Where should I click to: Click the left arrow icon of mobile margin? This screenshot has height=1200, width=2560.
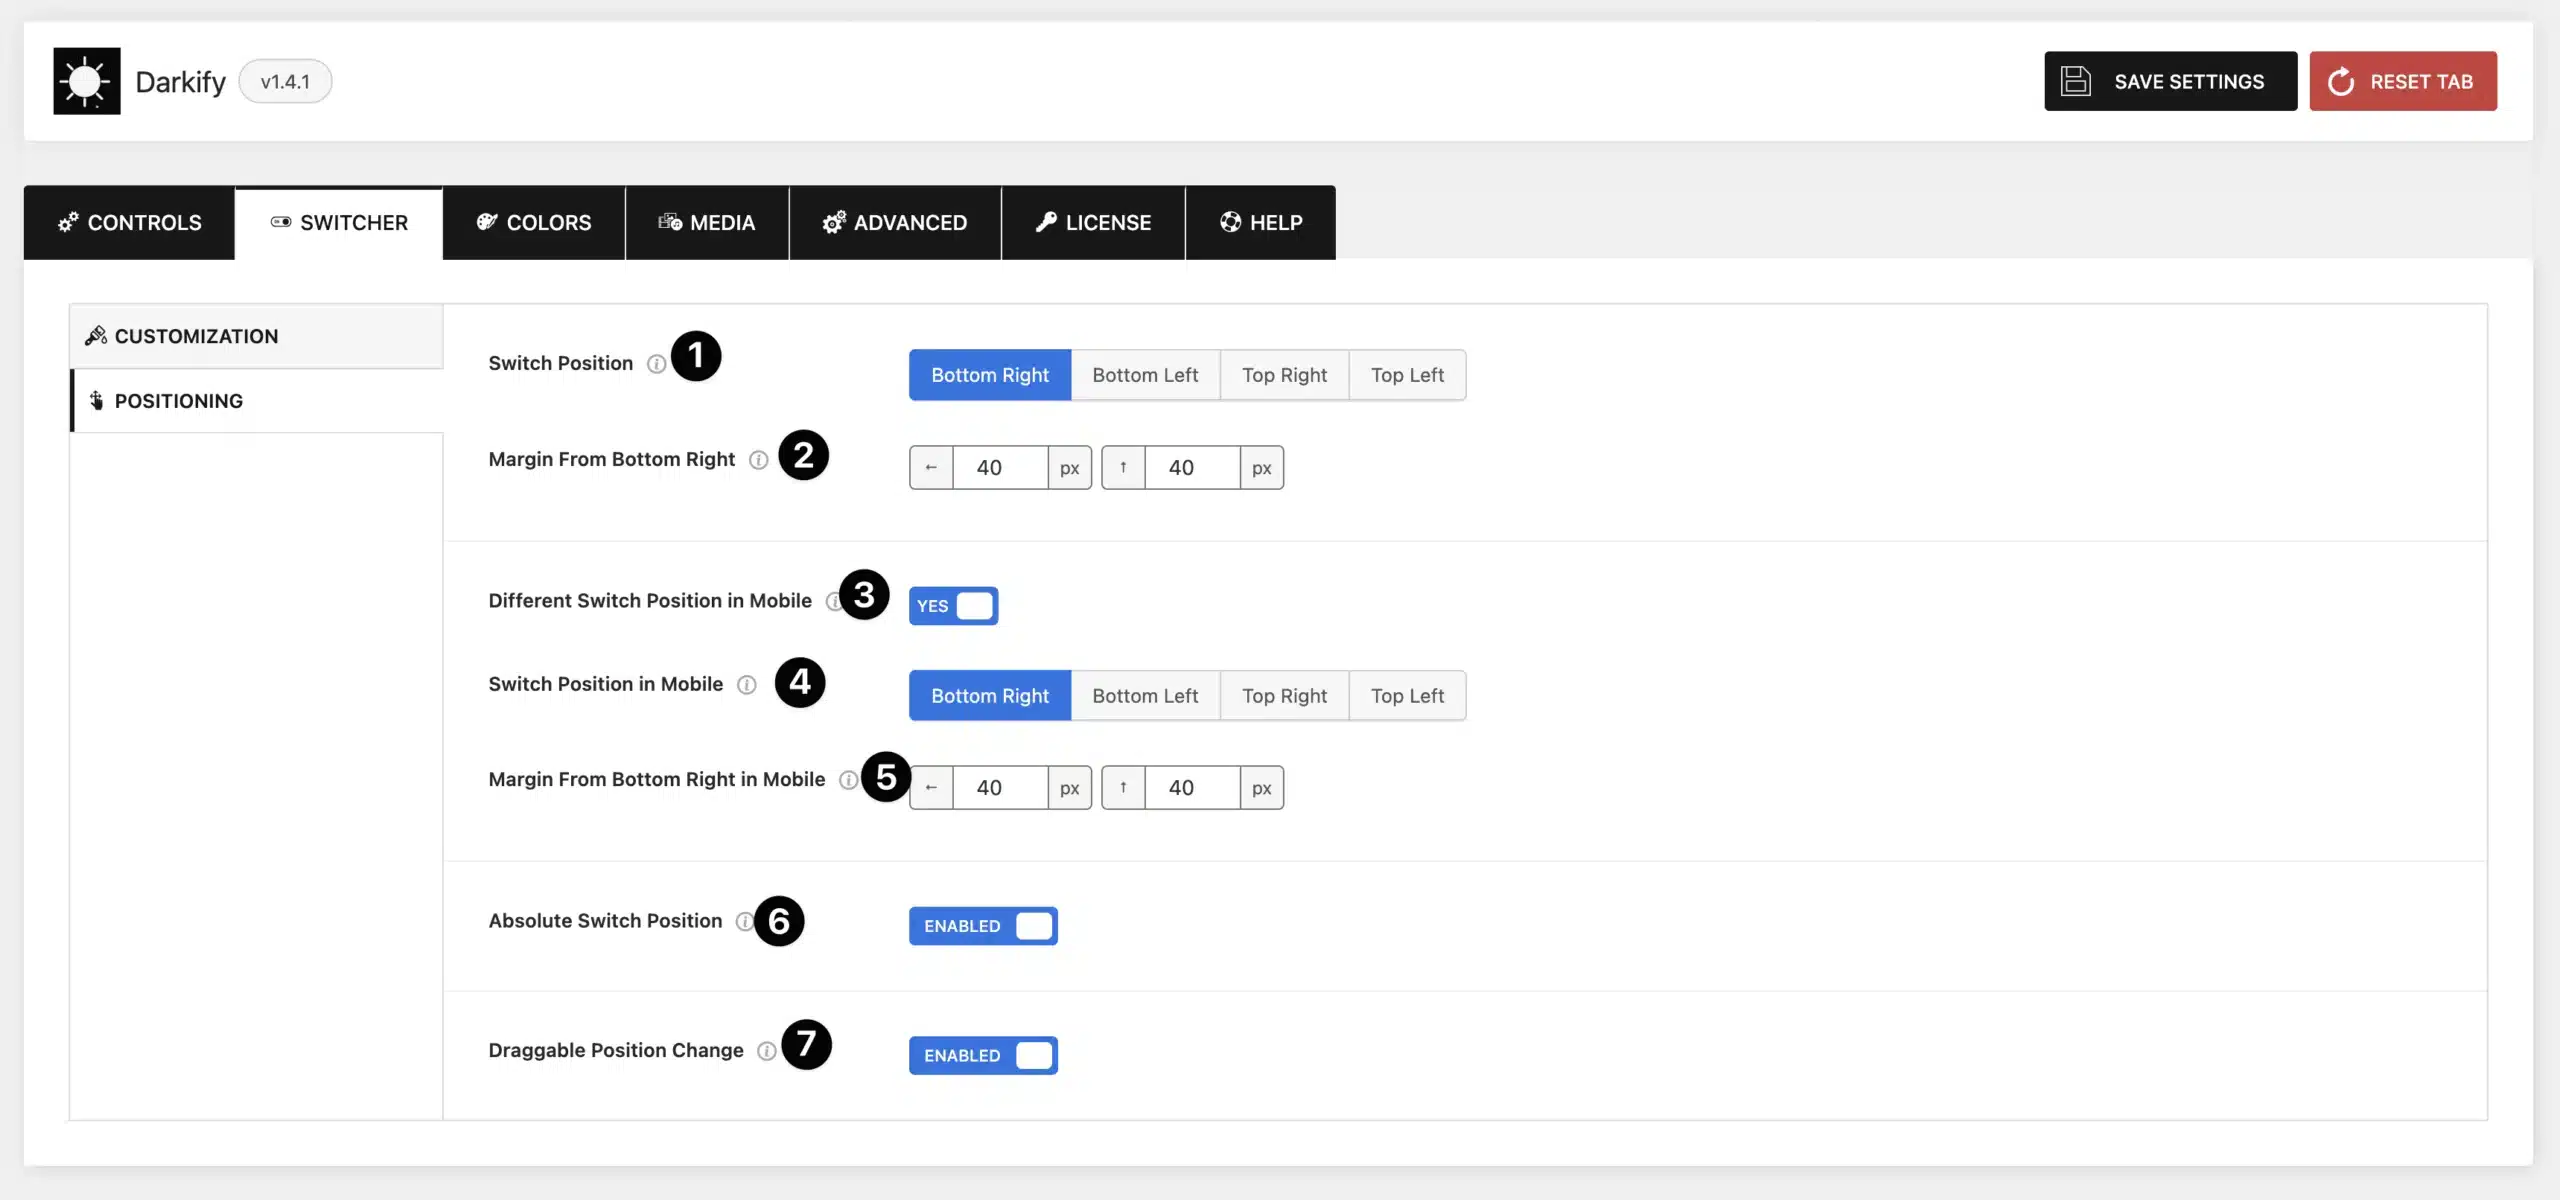click(931, 788)
